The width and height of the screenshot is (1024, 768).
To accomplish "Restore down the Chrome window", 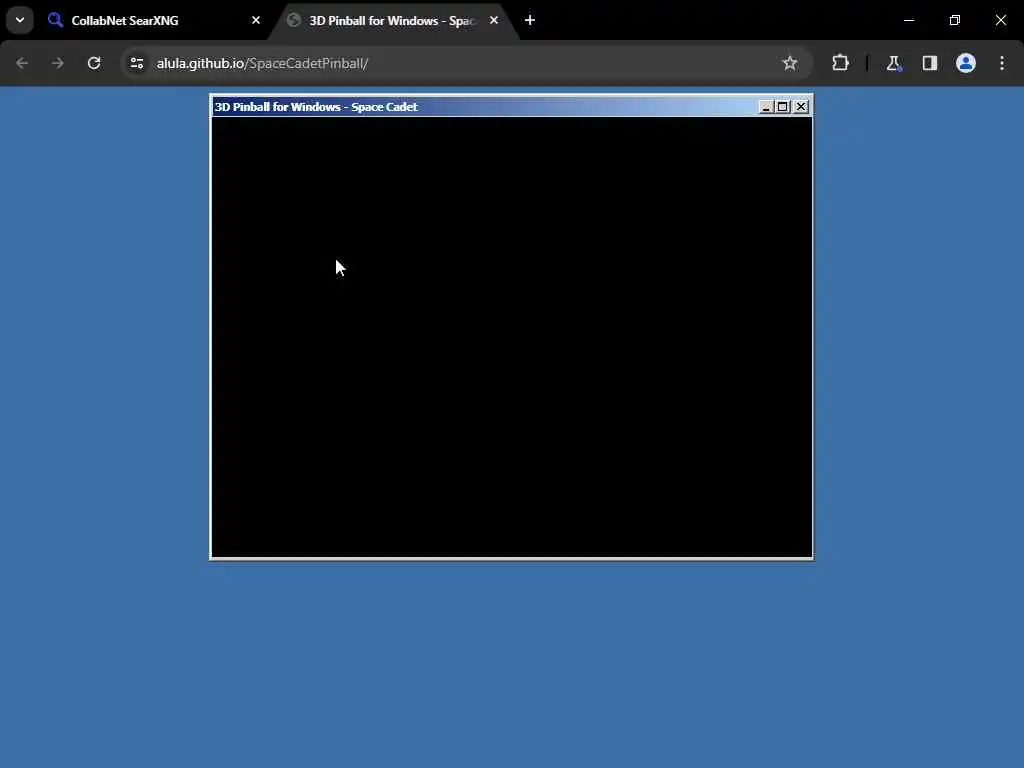I will pyautogui.click(x=955, y=20).
